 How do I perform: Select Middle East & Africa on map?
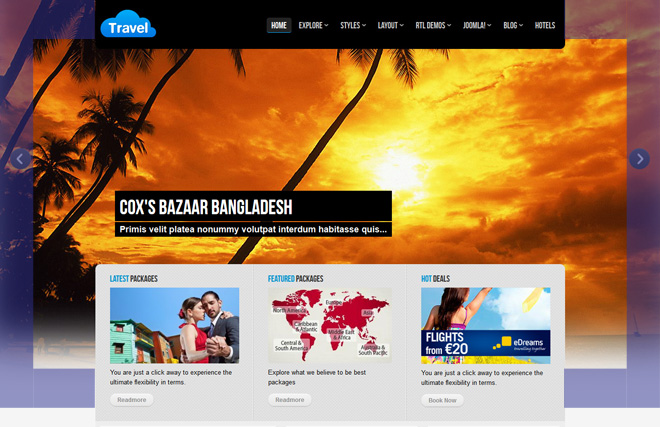click(x=341, y=335)
